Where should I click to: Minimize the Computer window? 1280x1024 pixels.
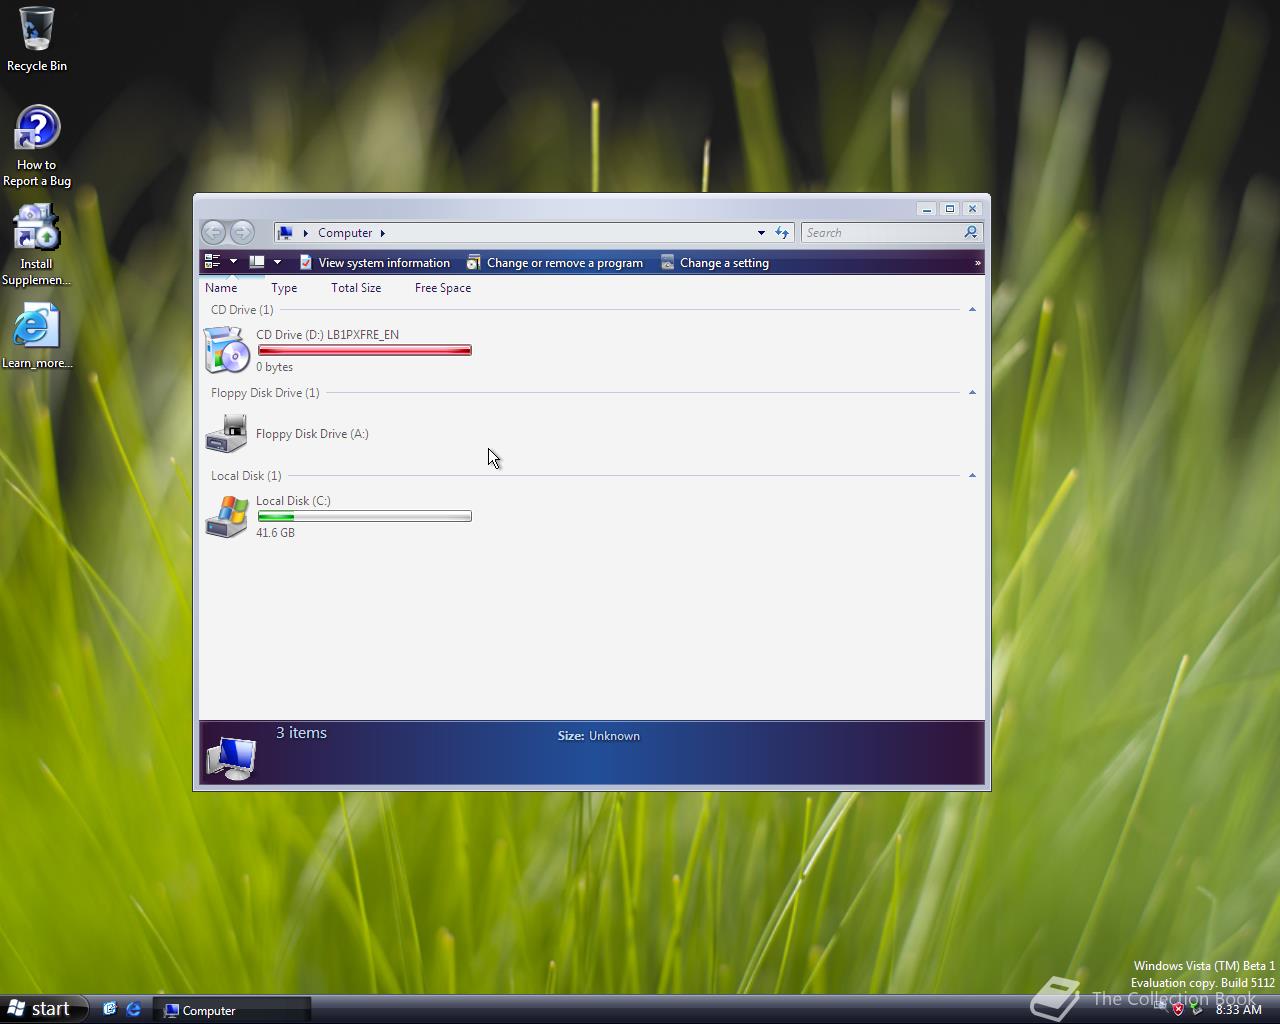click(x=927, y=209)
